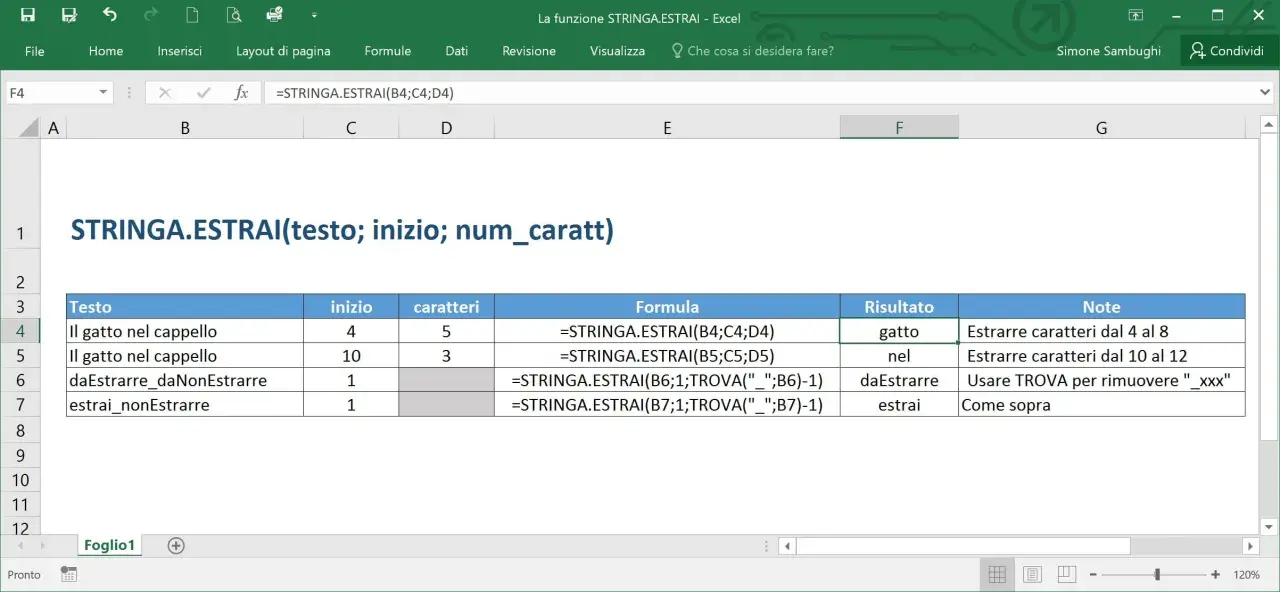Click vertical scrollbar up arrow
The height and width of the screenshot is (592, 1280).
1270,124
